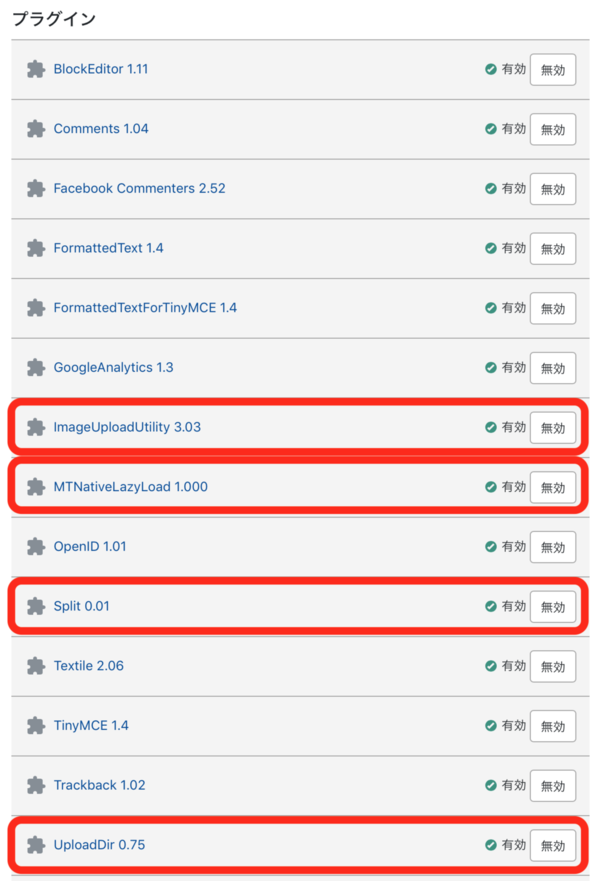The width and height of the screenshot is (600, 881).
Task: Click the puzzle icon beside Split 0.01
Action: point(36,606)
